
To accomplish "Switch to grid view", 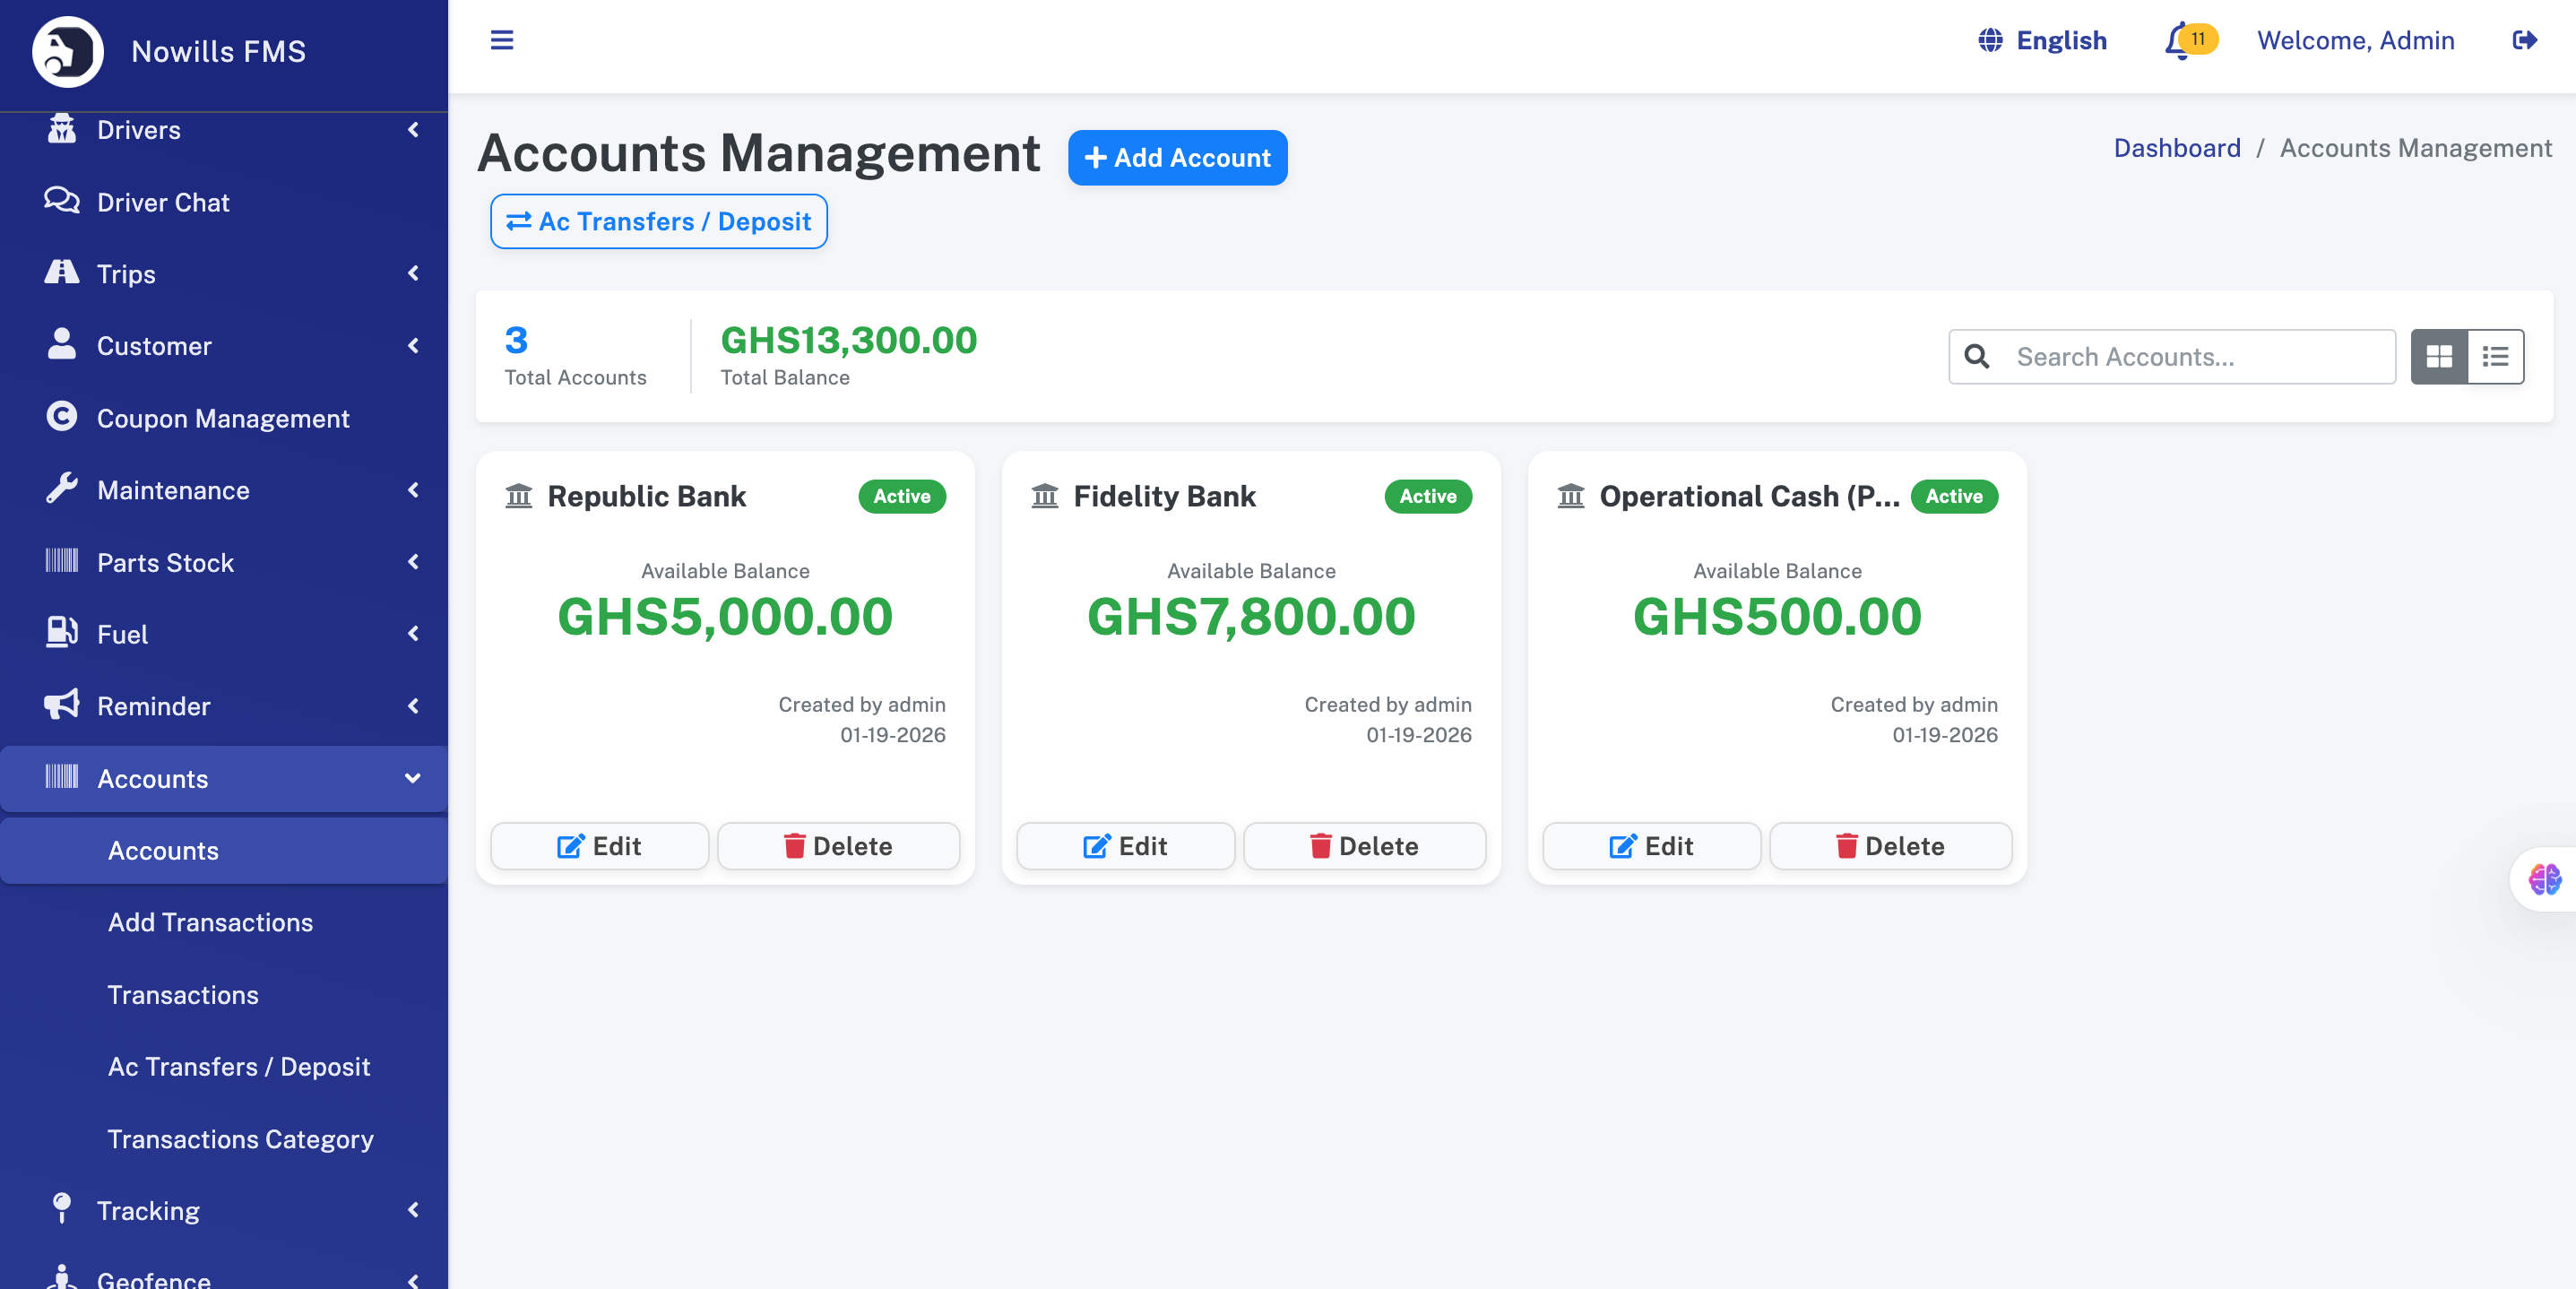I will [x=2439, y=357].
